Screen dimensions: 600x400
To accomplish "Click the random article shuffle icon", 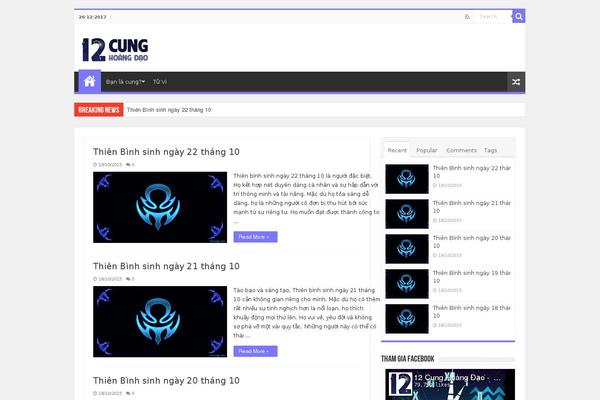I will [516, 82].
